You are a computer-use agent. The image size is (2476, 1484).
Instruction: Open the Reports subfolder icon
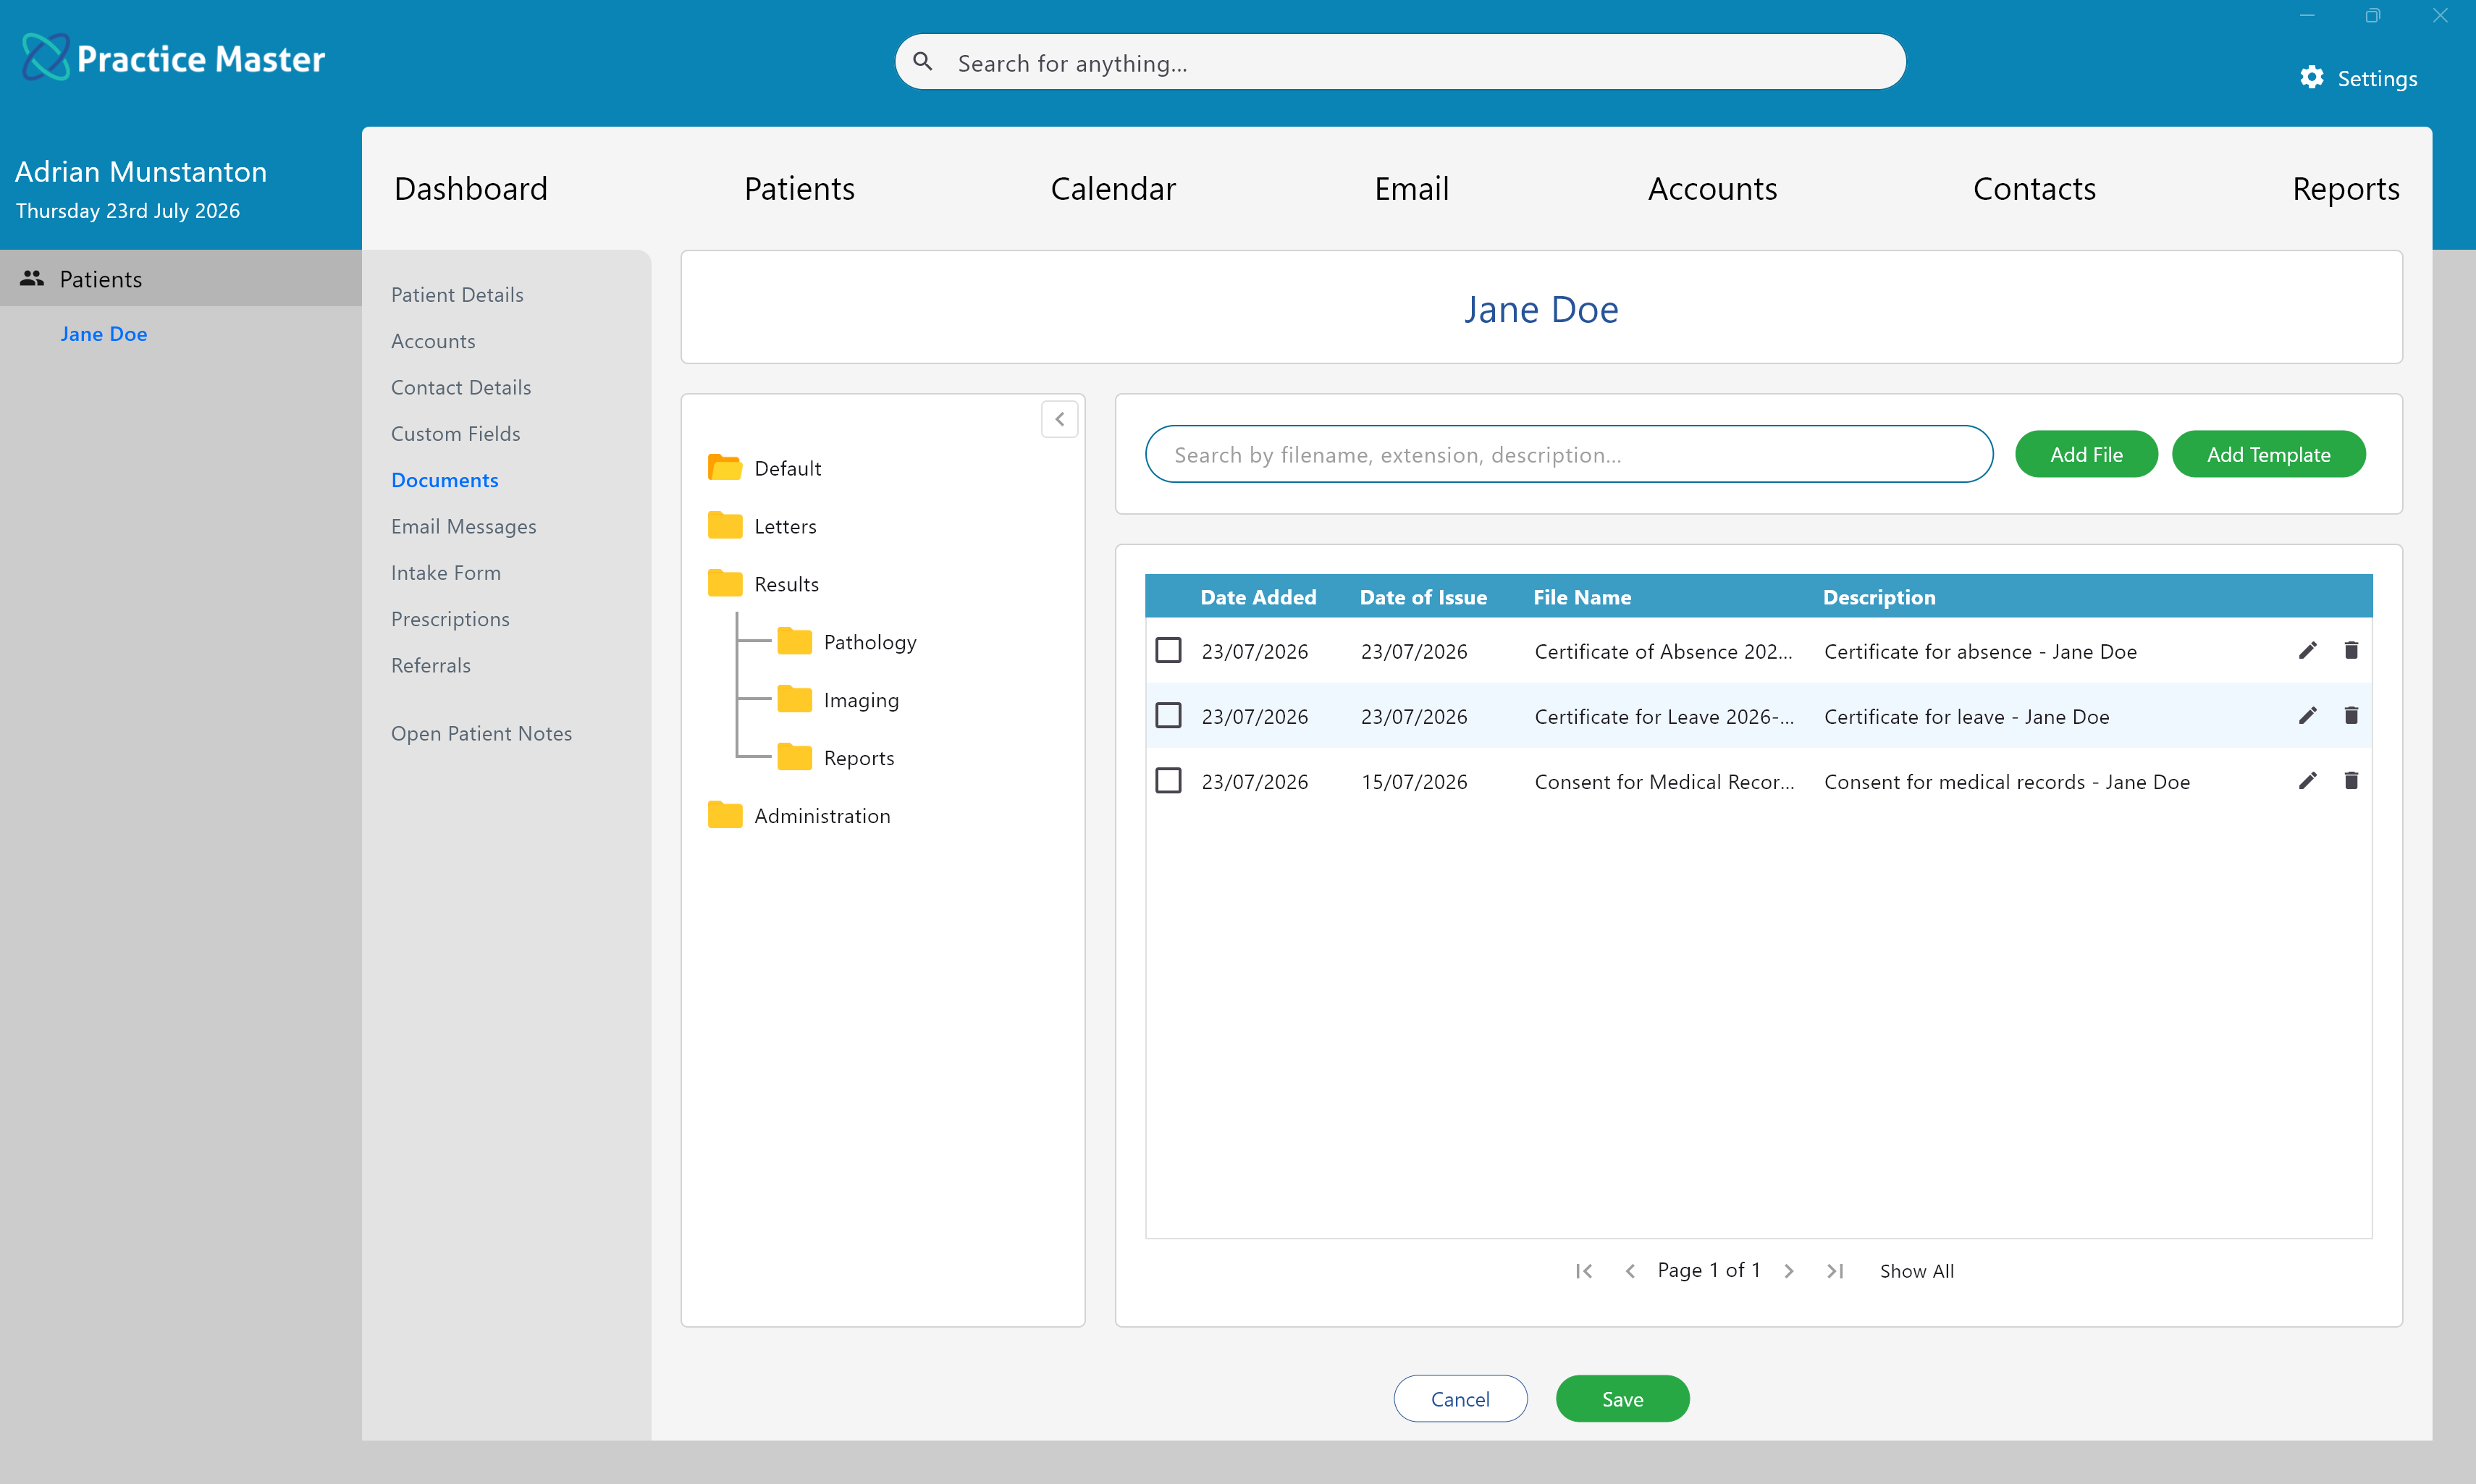795,757
